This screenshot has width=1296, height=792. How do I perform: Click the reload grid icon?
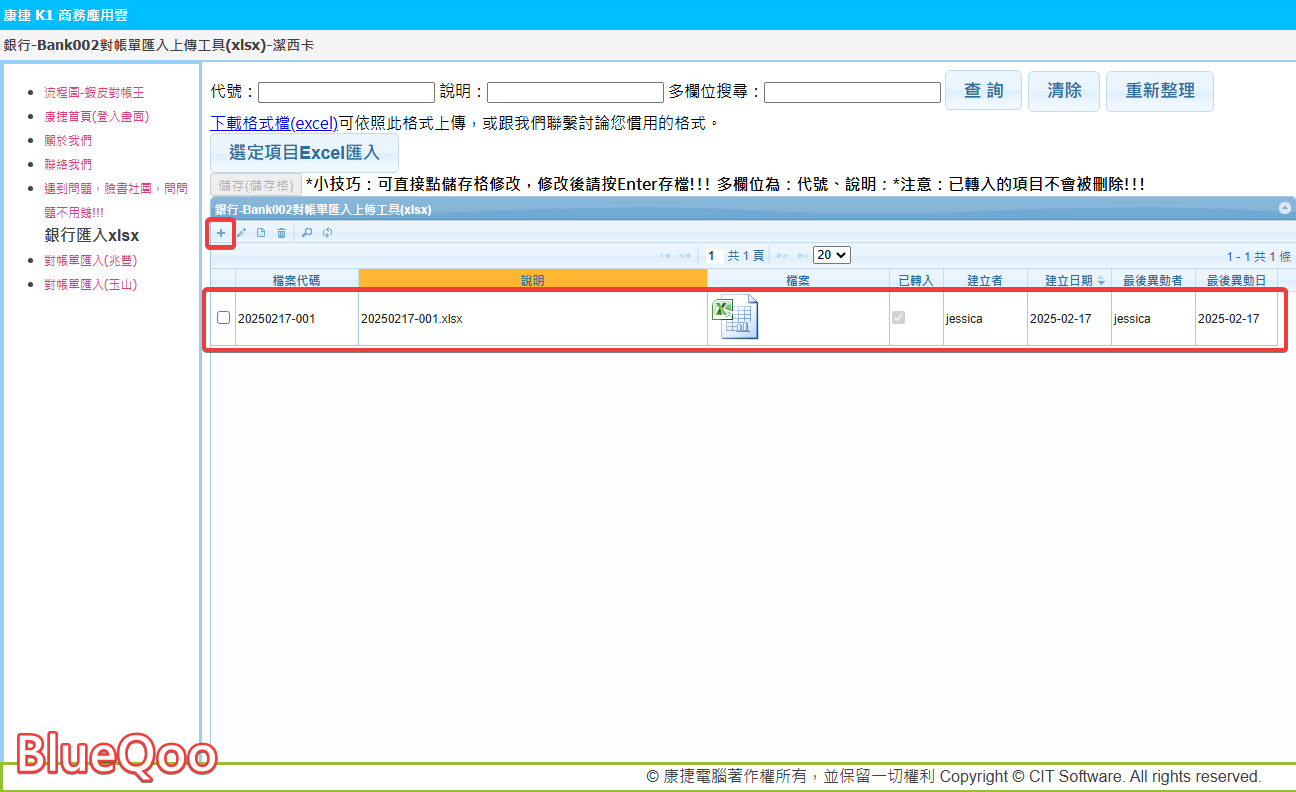click(x=327, y=233)
